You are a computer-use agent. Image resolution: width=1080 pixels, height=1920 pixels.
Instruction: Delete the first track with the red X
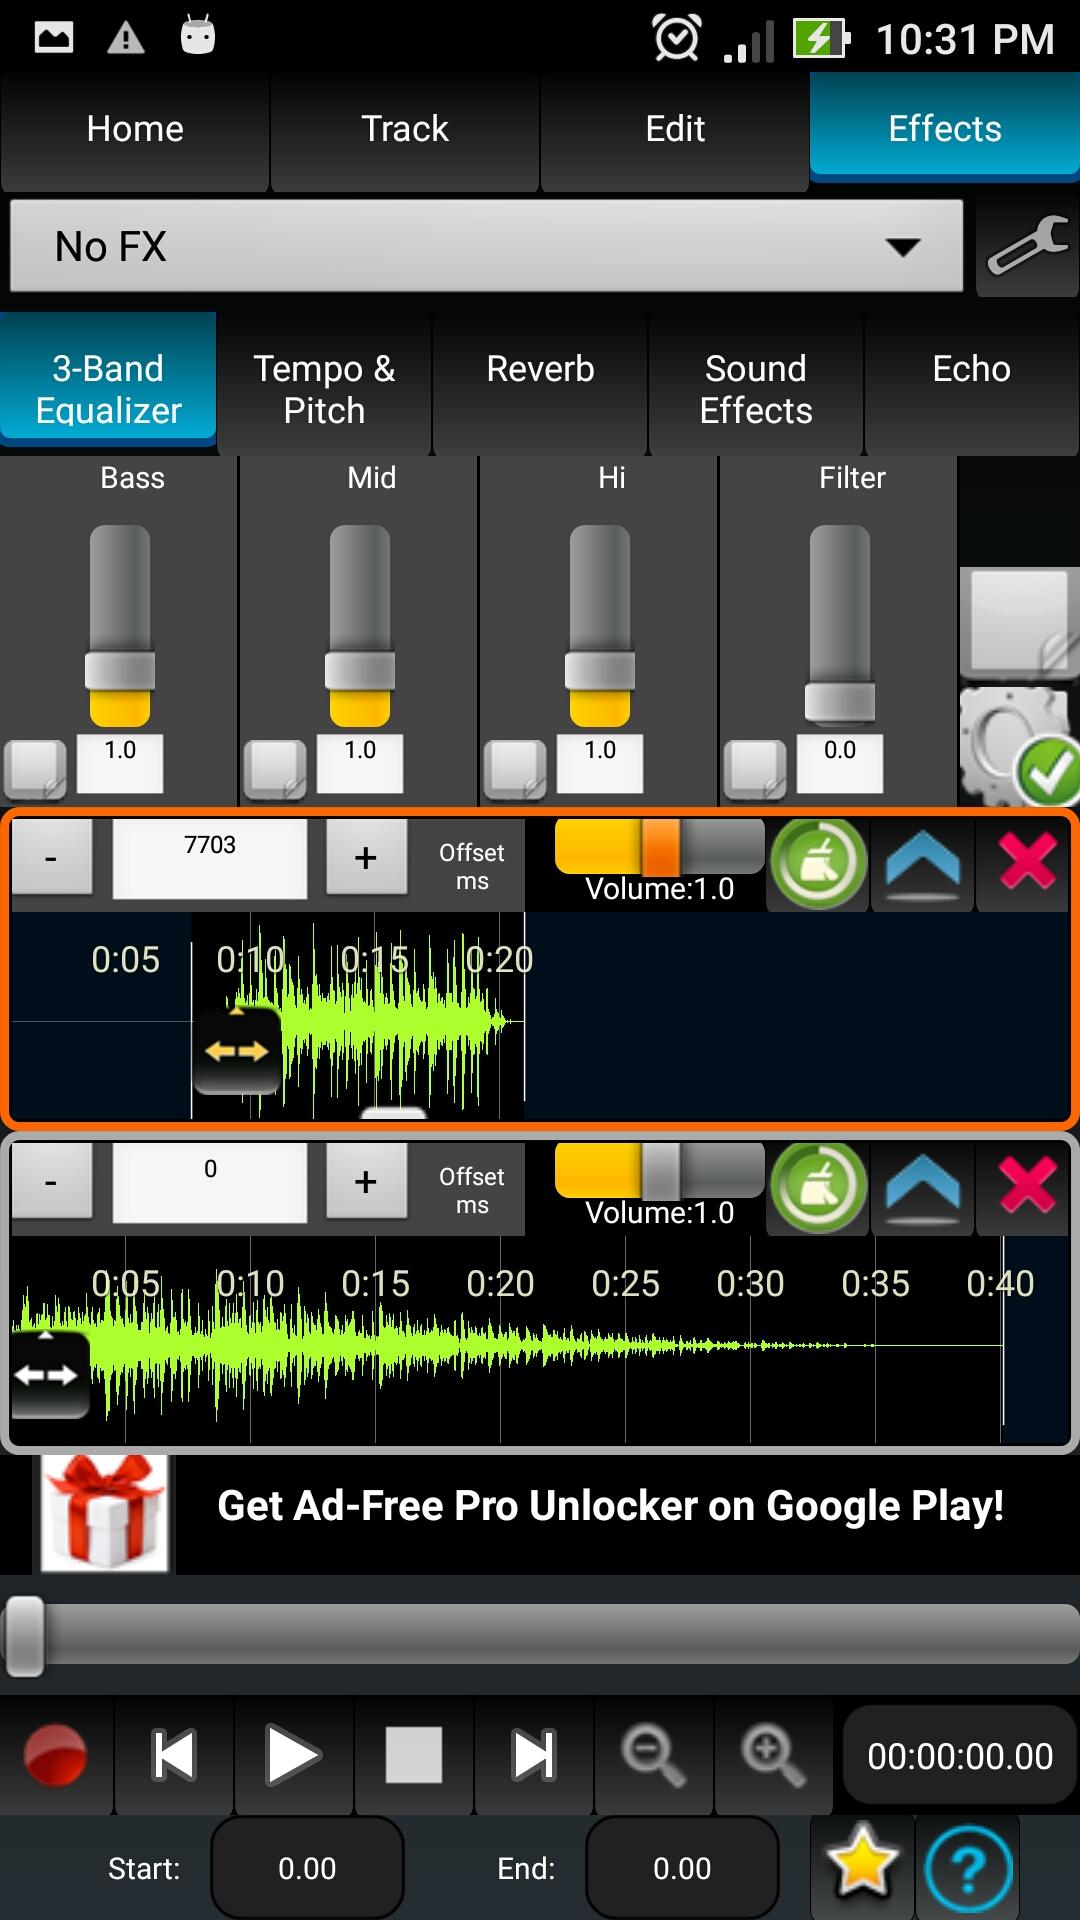(x=1027, y=862)
